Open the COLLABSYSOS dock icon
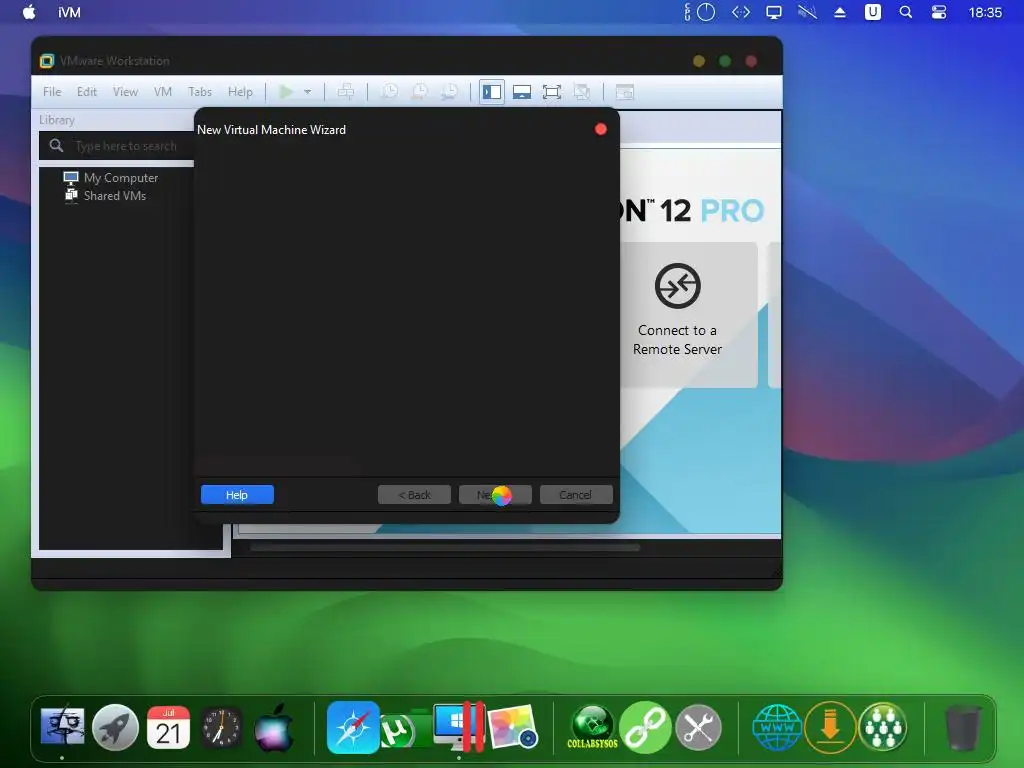 point(592,727)
